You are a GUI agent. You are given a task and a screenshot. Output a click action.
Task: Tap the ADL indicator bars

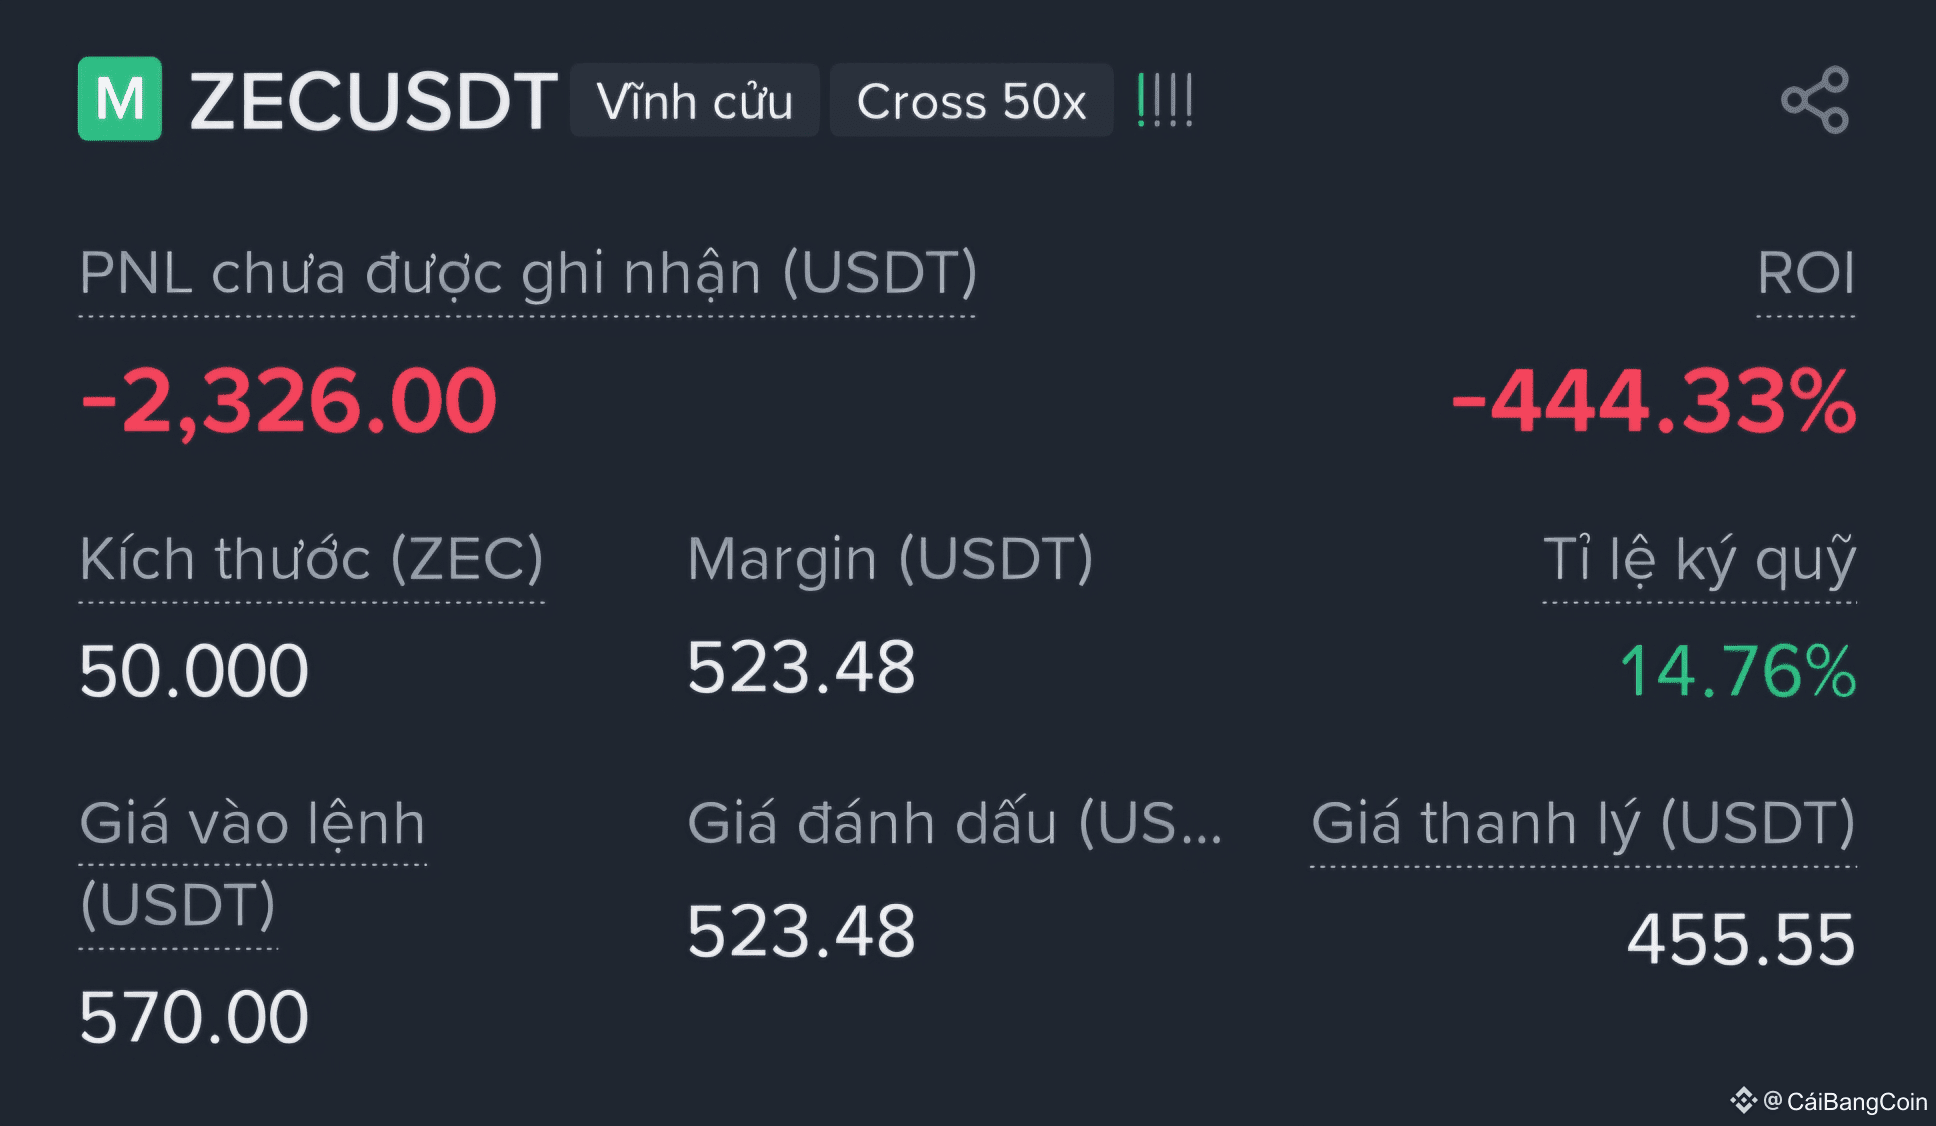click(x=1165, y=100)
